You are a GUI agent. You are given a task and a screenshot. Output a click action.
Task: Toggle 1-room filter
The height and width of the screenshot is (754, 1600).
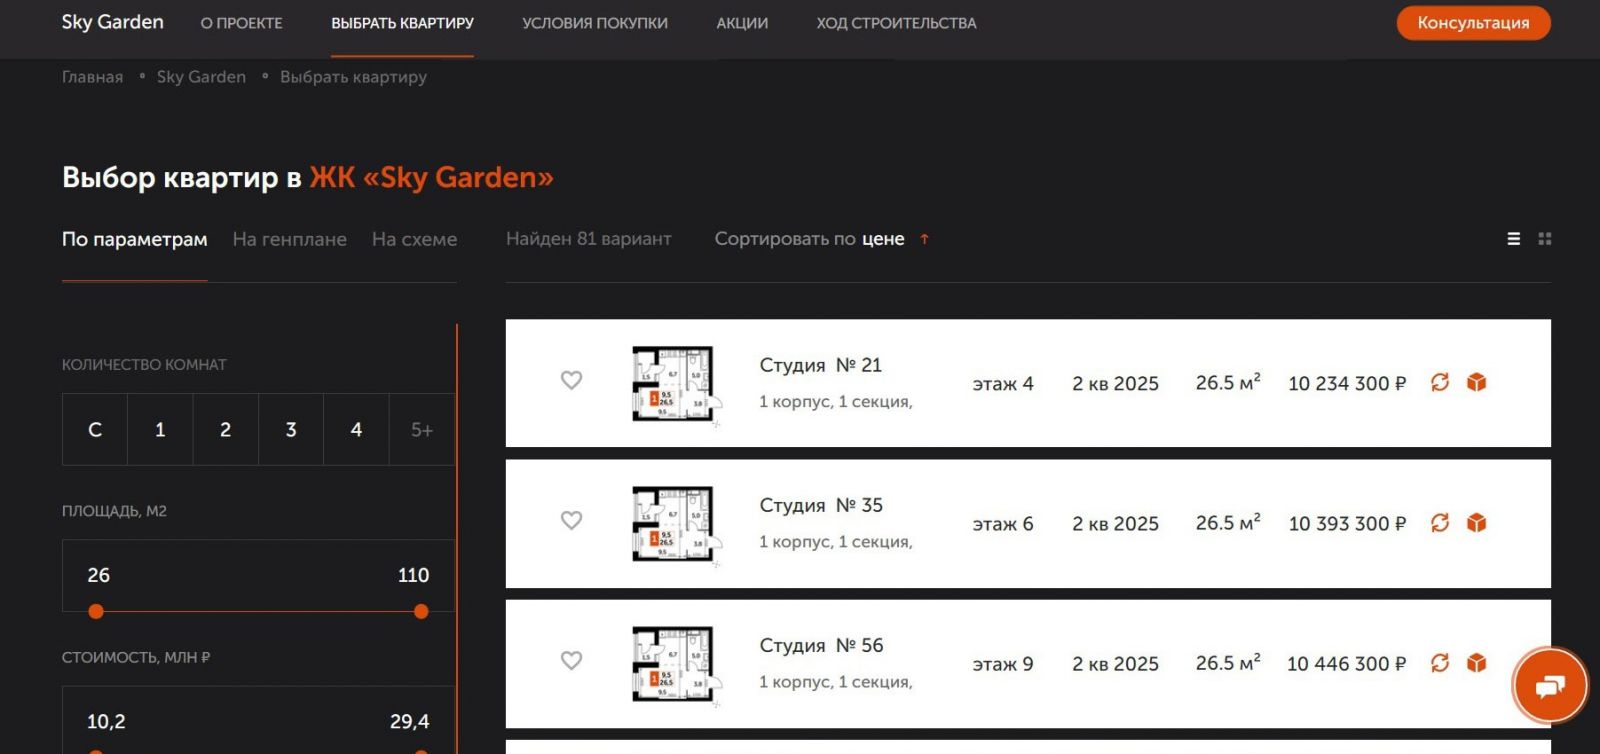pyautogui.click(x=160, y=429)
